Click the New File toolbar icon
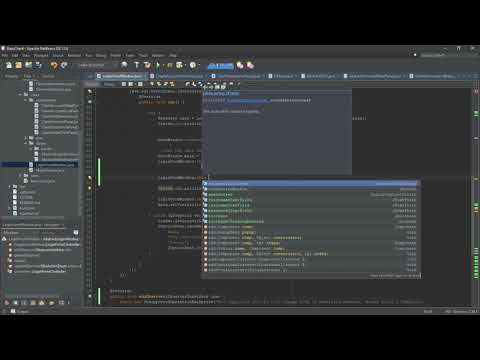 click(9, 65)
